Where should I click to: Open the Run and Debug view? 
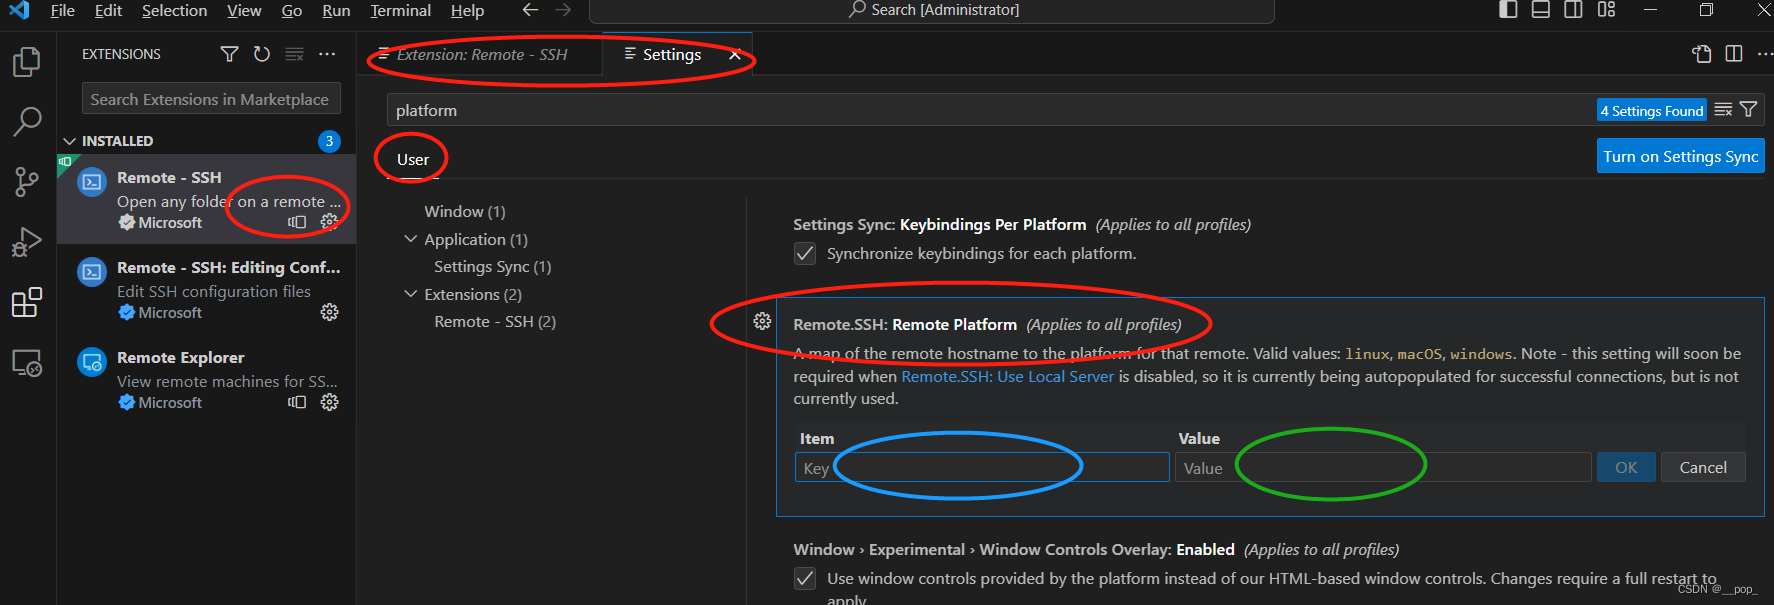tap(27, 242)
